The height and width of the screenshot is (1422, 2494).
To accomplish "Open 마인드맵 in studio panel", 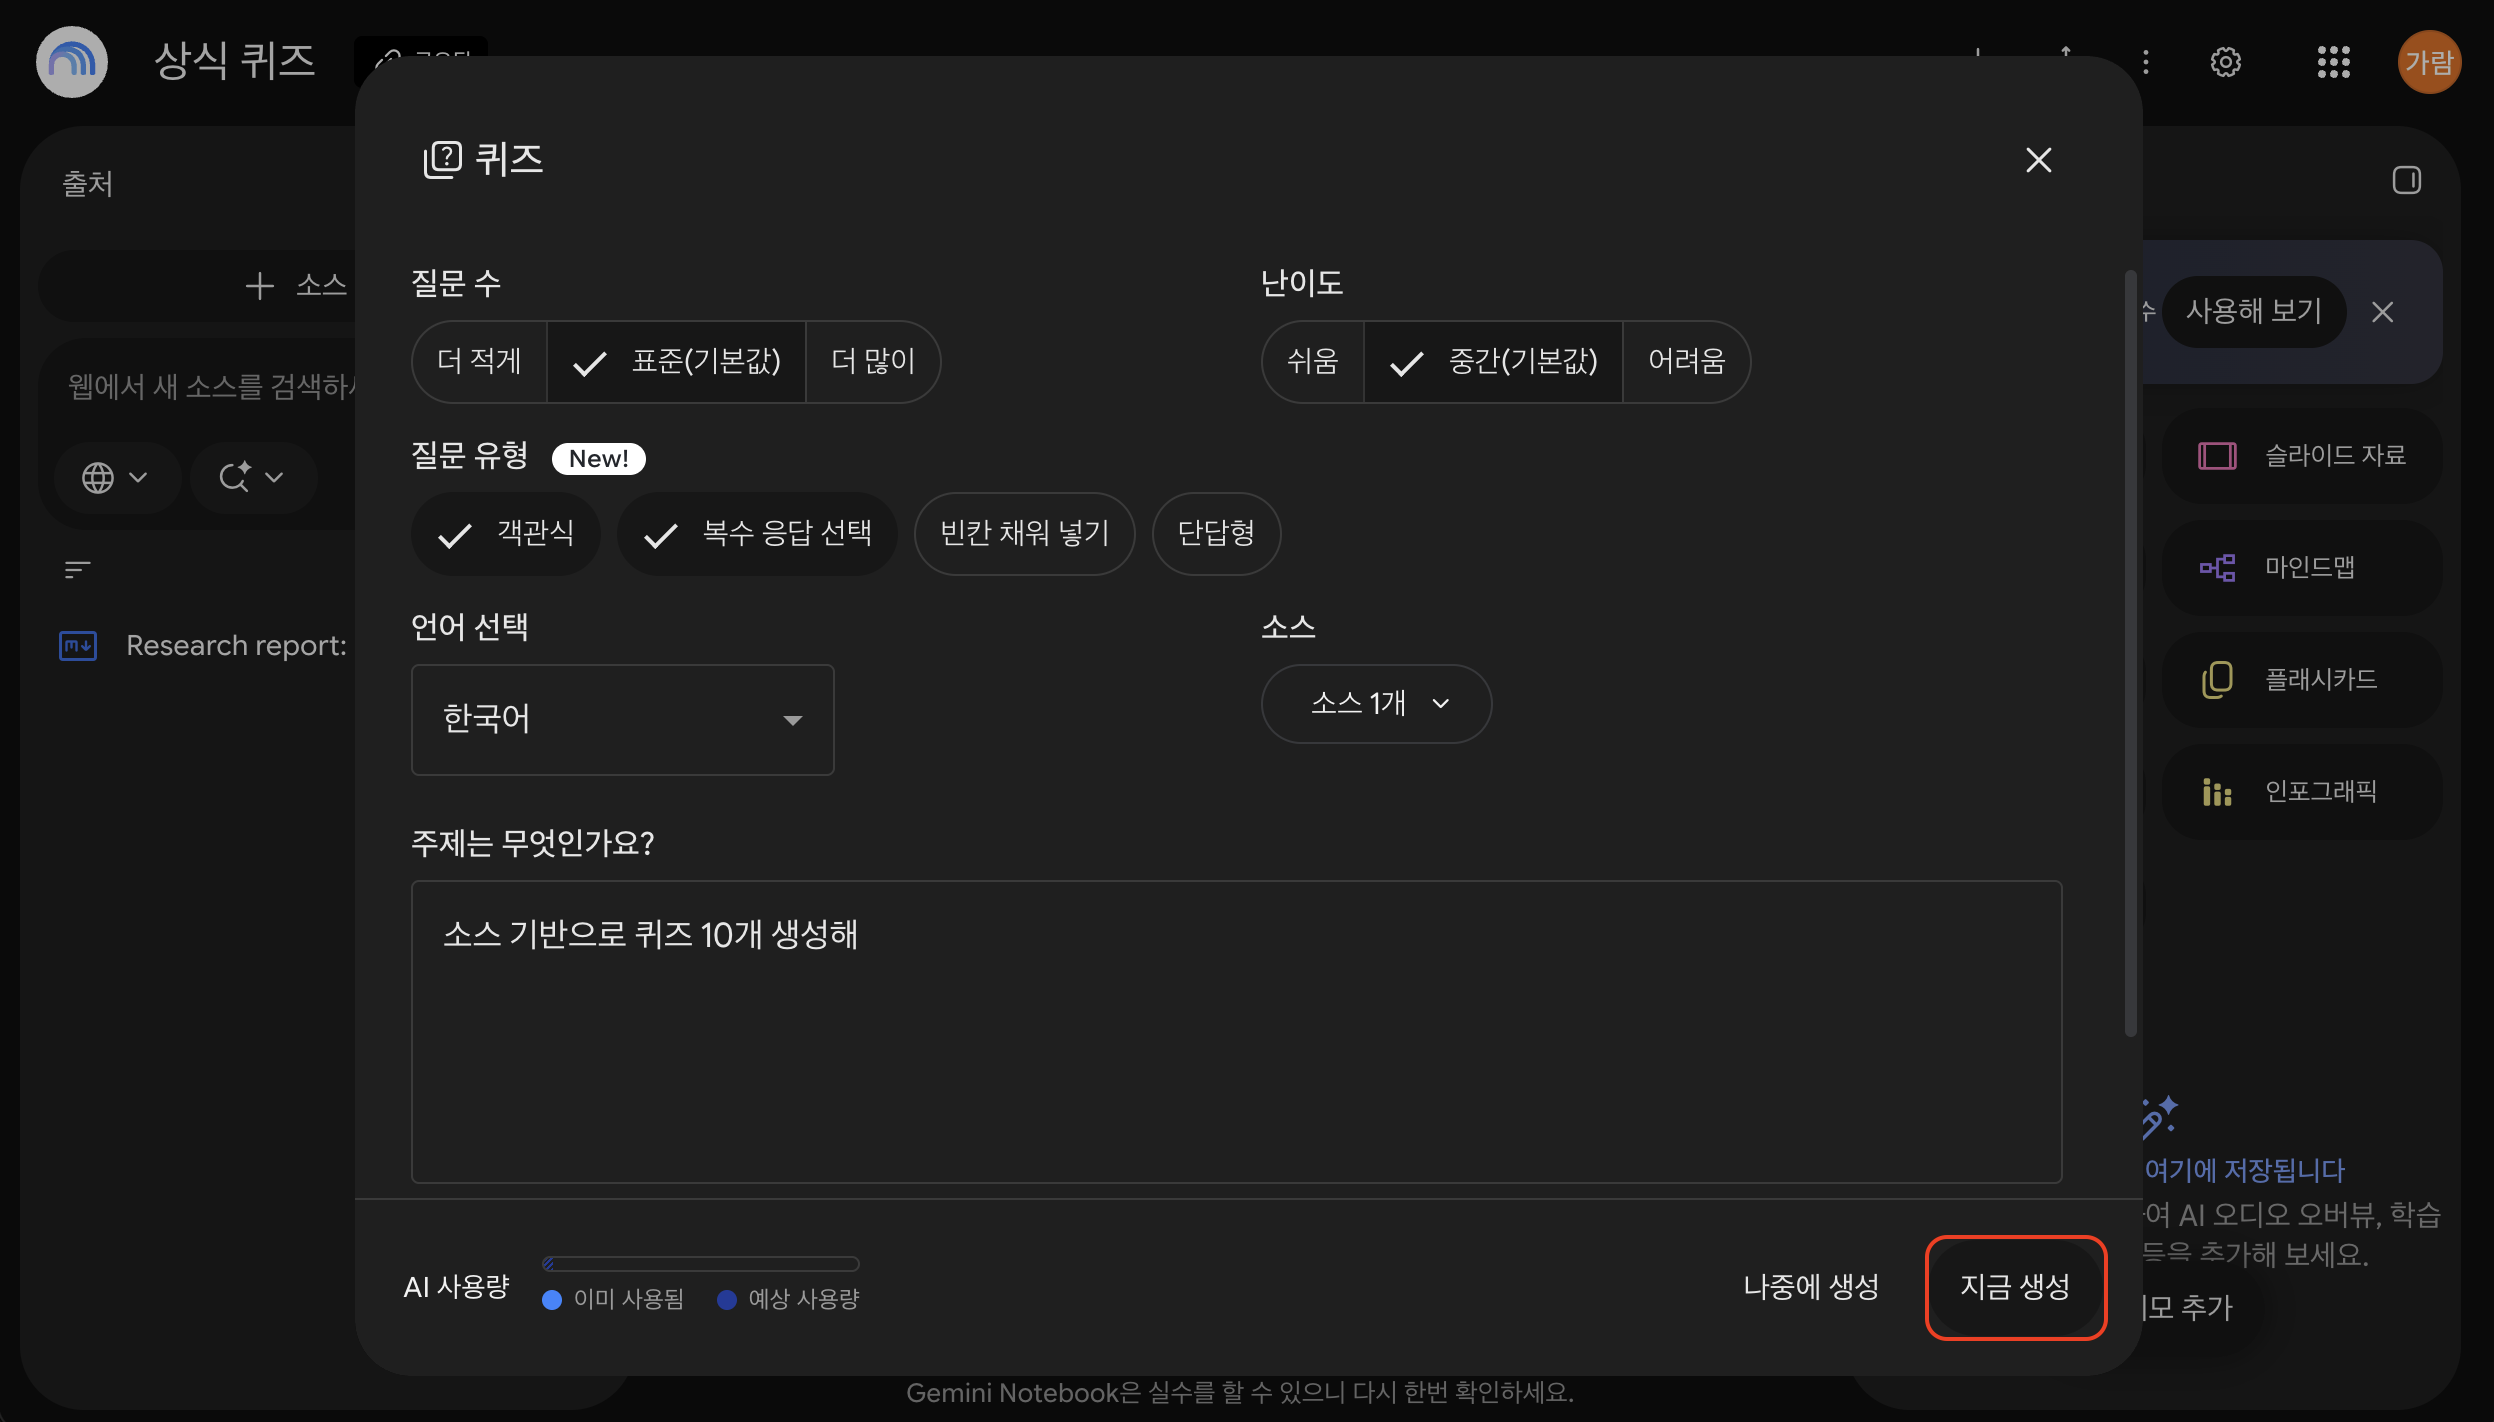I will (2302, 568).
